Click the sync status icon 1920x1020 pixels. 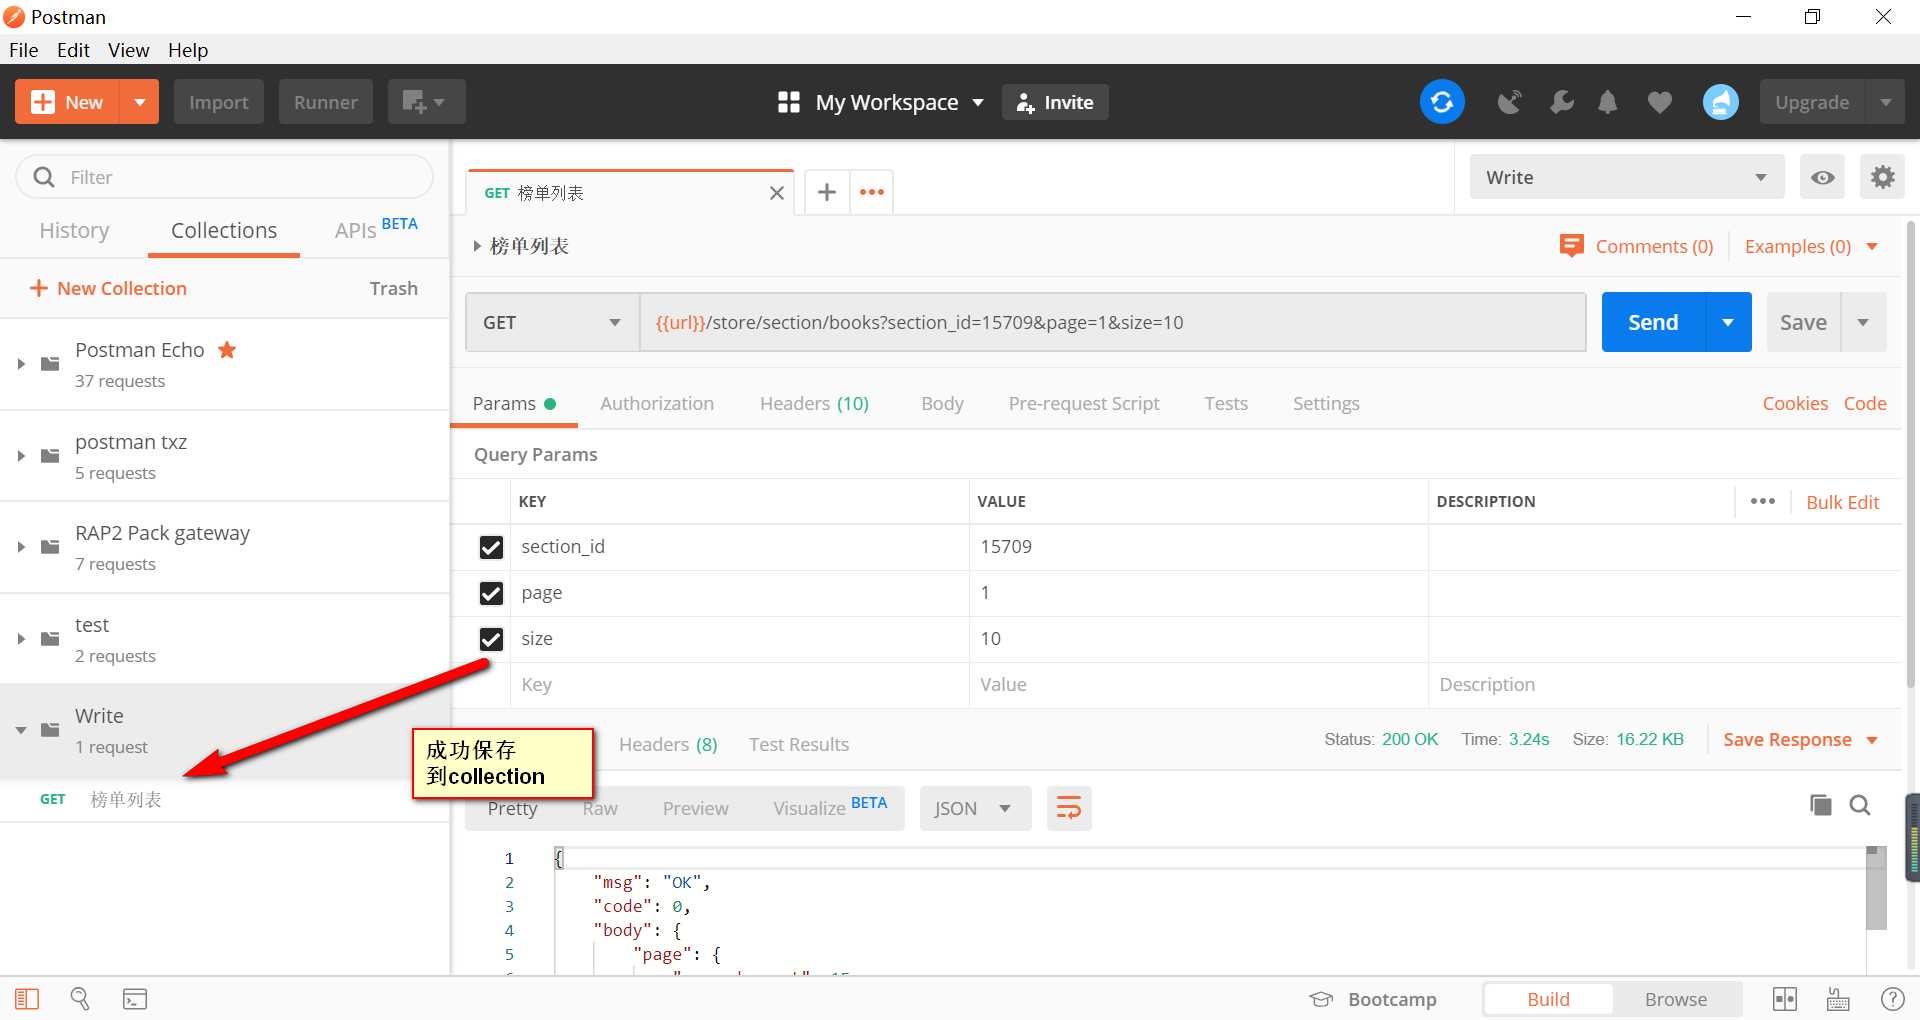(1442, 102)
